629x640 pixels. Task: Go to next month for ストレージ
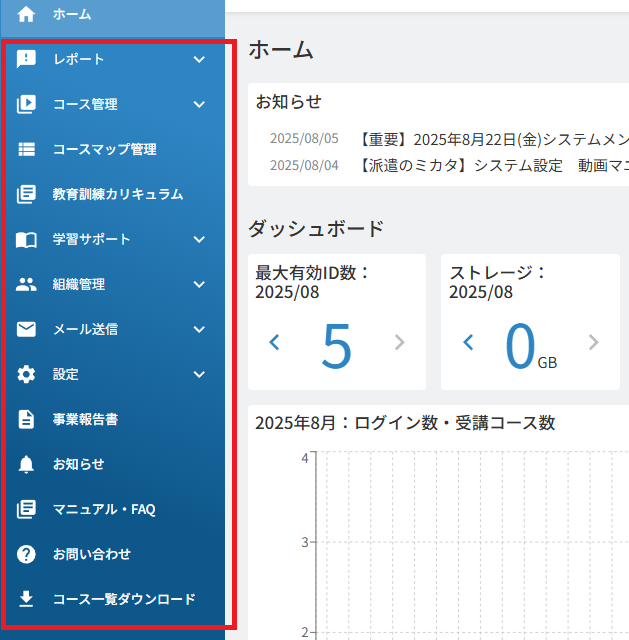(593, 342)
